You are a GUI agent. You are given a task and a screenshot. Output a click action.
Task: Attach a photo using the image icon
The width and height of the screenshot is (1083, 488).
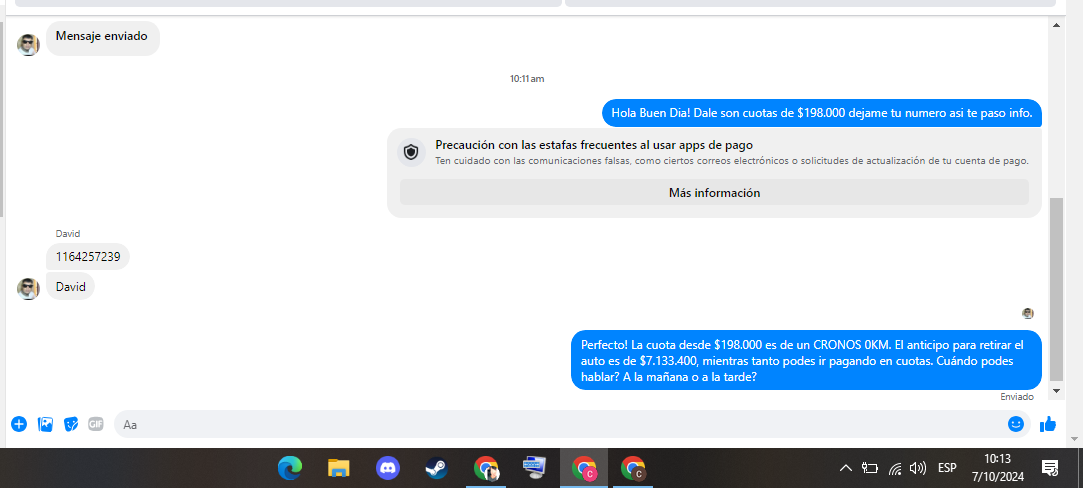point(45,424)
